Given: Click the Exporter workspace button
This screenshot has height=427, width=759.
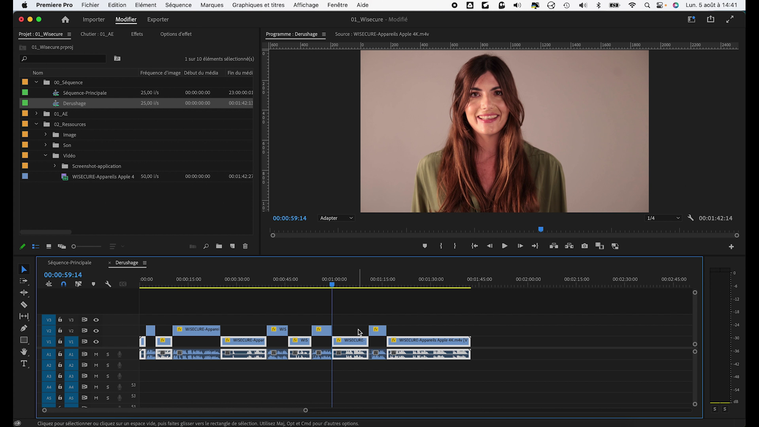Looking at the screenshot, I should click(158, 19).
